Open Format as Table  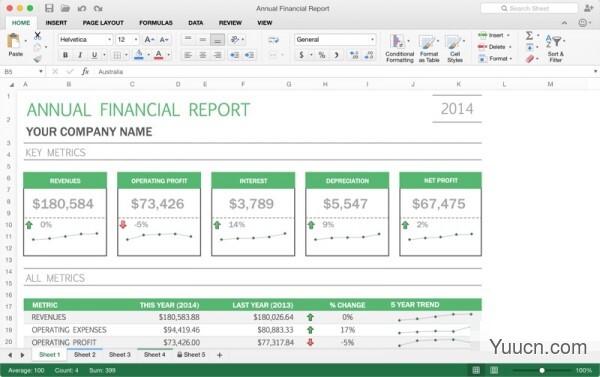click(429, 48)
